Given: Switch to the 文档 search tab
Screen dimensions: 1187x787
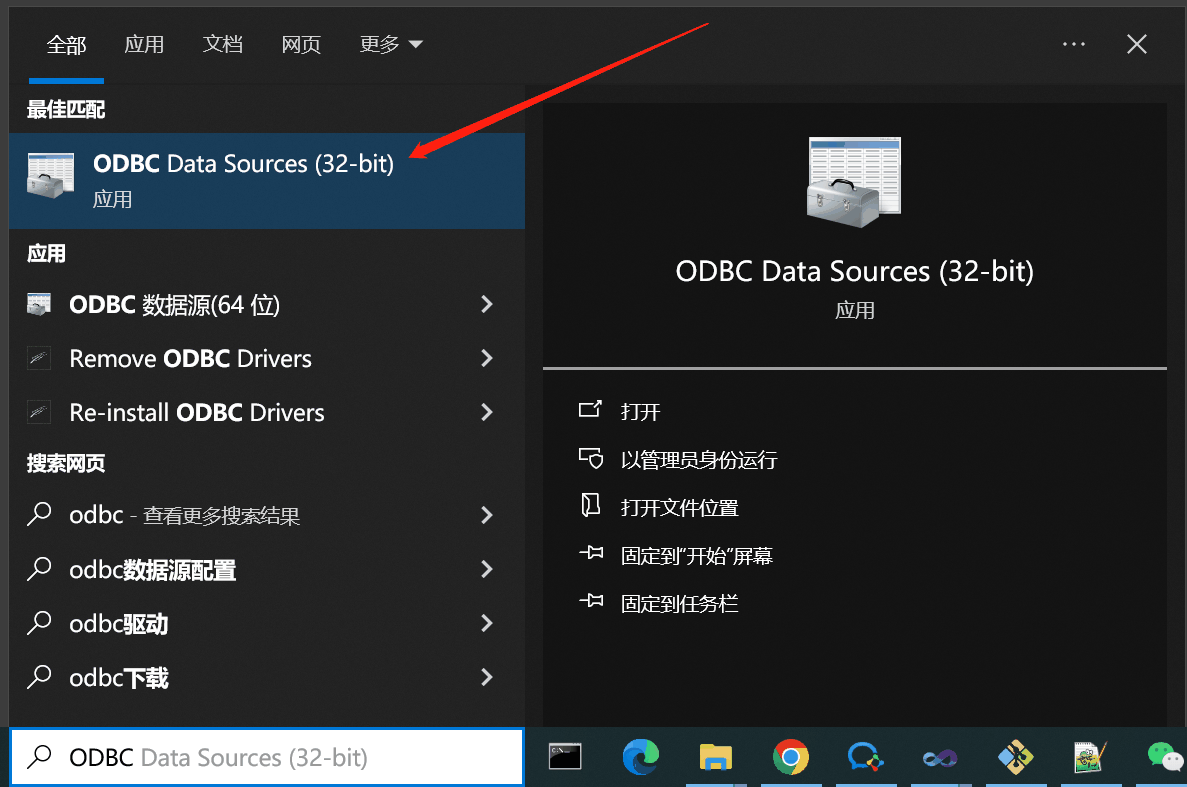Looking at the screenshot, I should point(223,45).
